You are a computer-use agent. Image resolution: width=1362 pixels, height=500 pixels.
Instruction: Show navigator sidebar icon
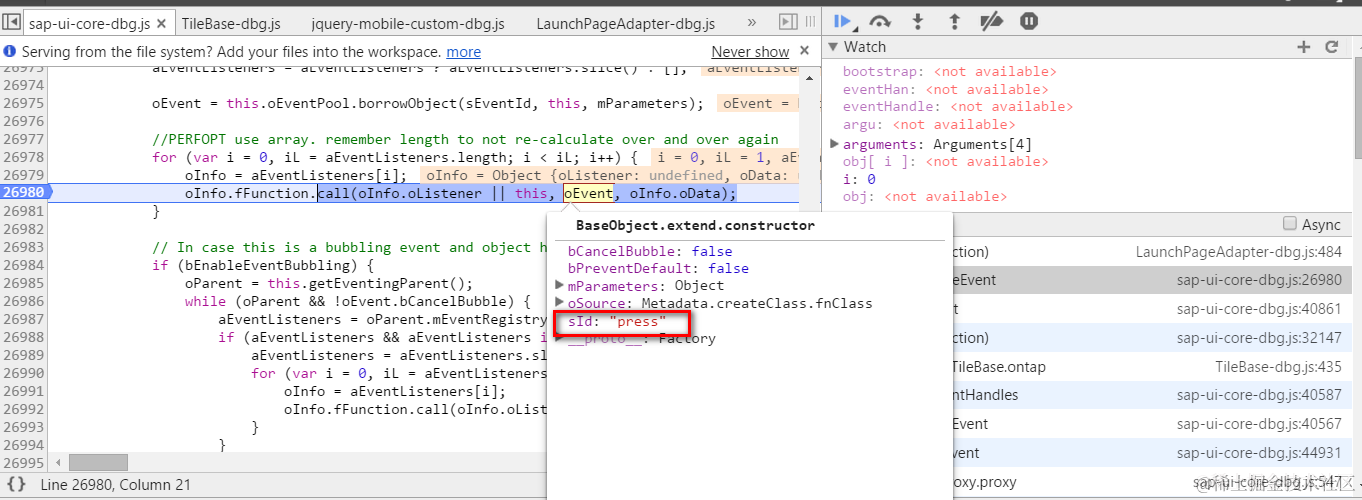pyautogui.click(x=12, y=21)
